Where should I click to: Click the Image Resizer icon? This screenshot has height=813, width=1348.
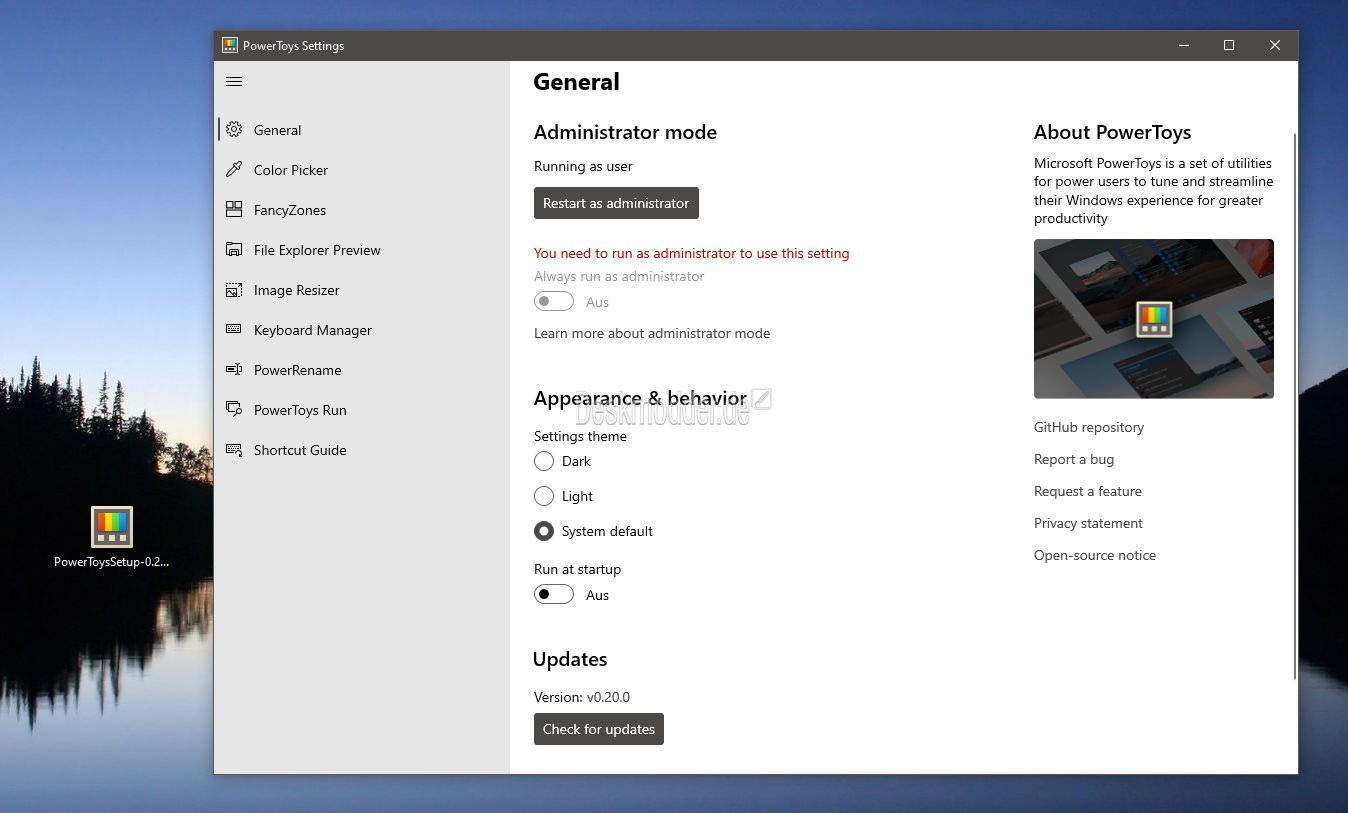click(234, 290)
